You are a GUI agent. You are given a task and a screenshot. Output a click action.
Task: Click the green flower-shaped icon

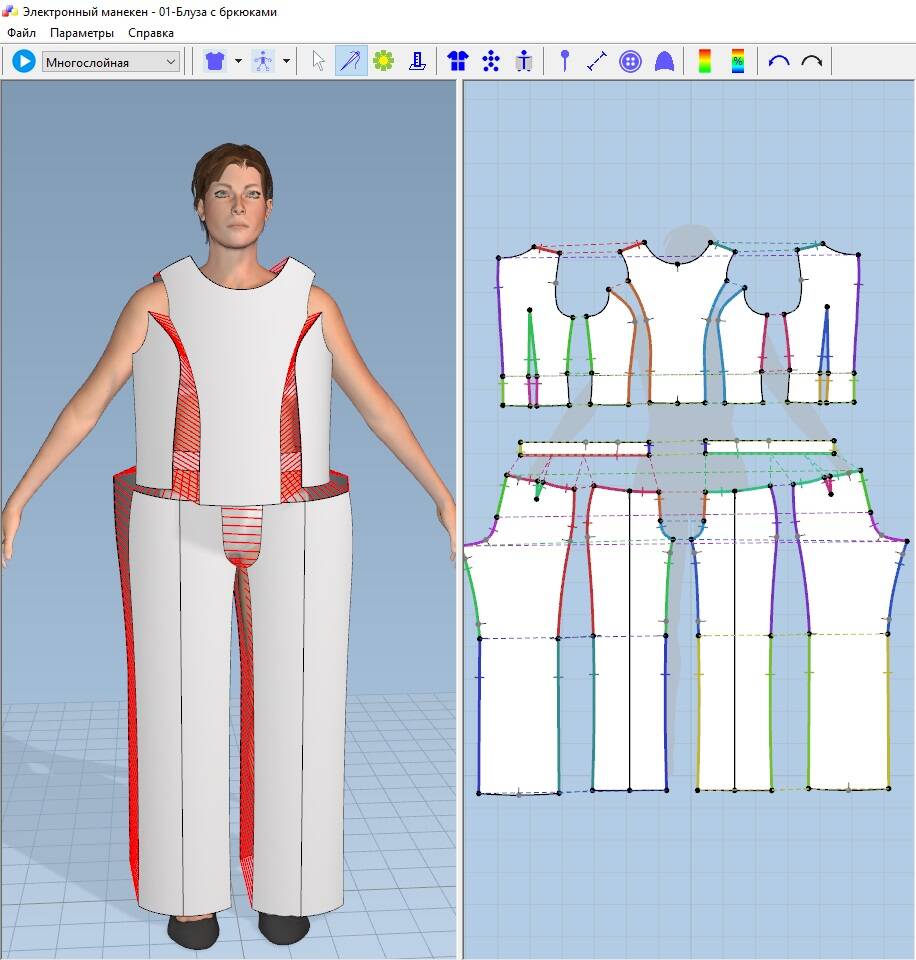[x=383, y=62]
